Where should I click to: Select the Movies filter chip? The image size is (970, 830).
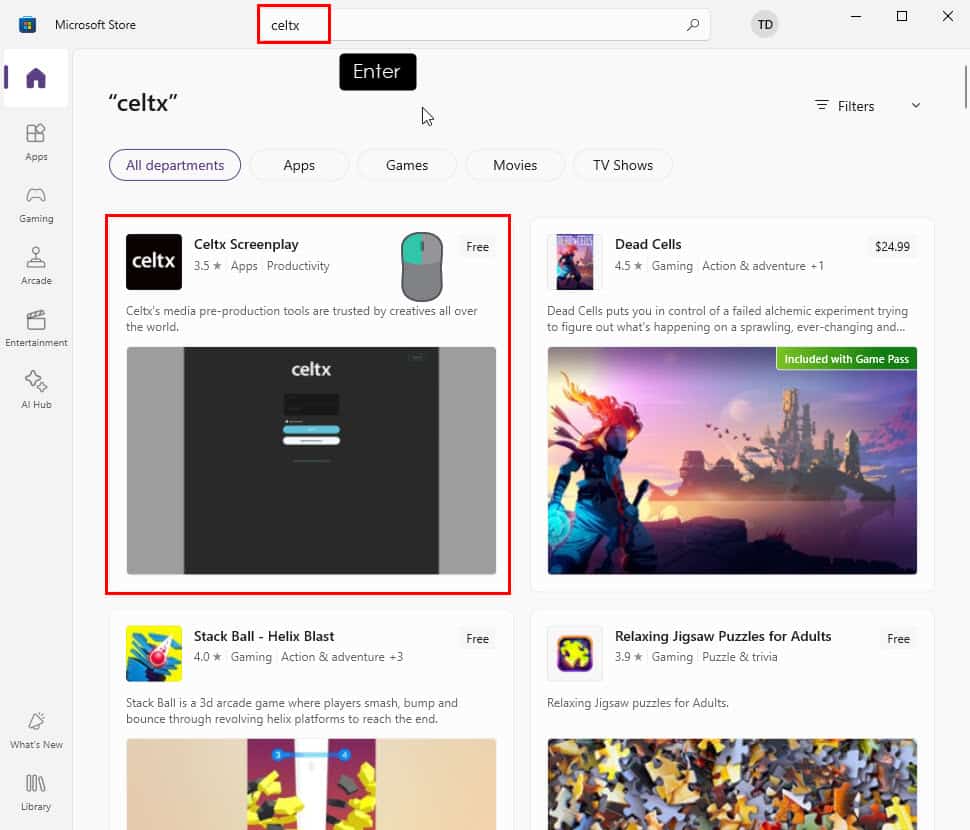515,165
